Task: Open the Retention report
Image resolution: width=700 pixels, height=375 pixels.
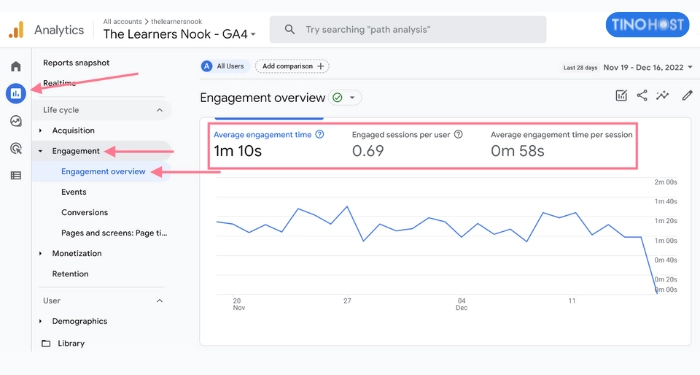Action: (70, 274)
